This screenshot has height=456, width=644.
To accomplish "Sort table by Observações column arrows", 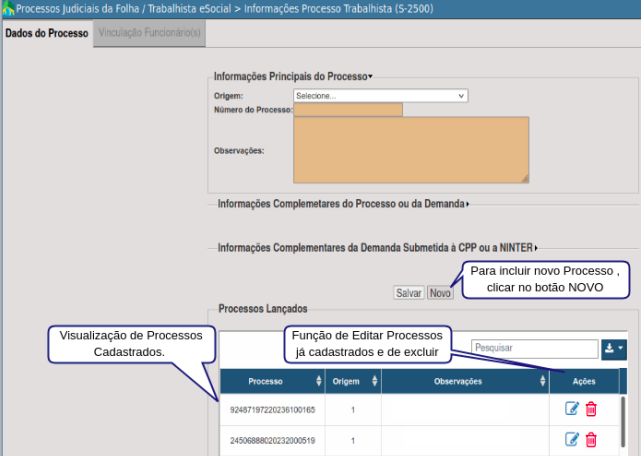I will (543, 381).
